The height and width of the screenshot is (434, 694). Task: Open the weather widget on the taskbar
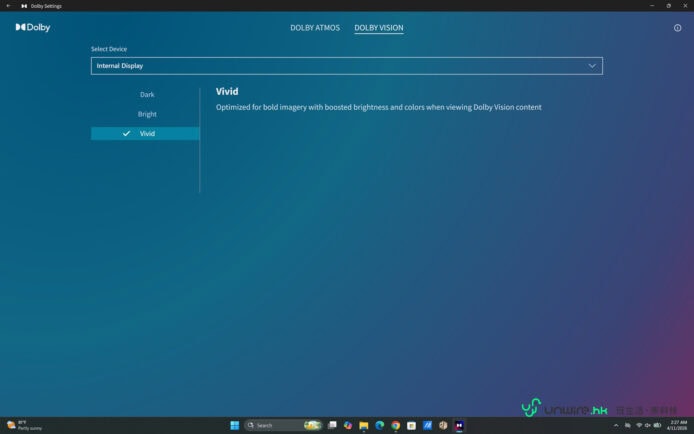pos(24,426)
